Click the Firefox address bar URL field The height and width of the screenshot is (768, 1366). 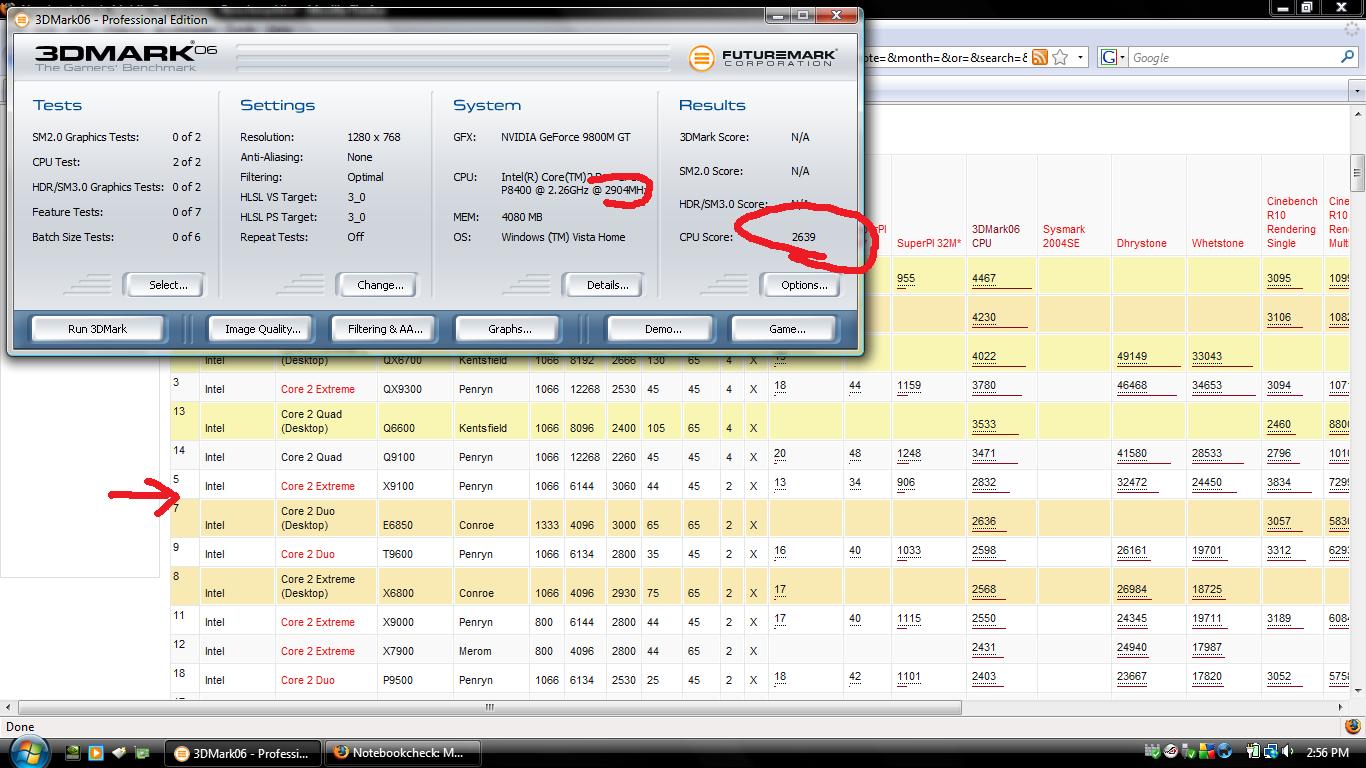click(x=945, y=58)
